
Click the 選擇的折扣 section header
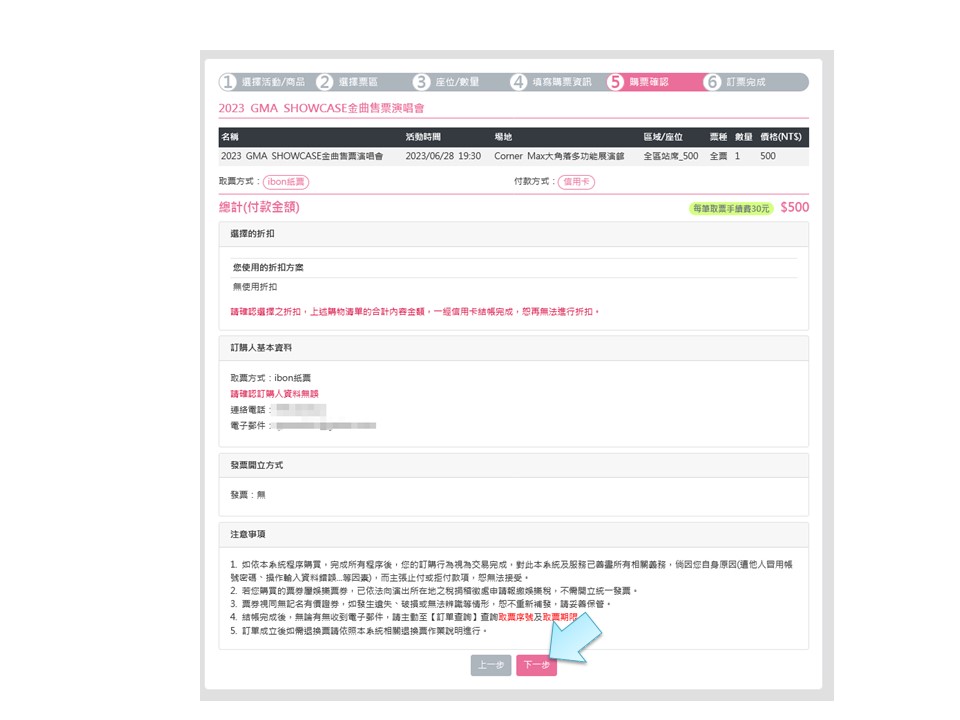(514, 234)
